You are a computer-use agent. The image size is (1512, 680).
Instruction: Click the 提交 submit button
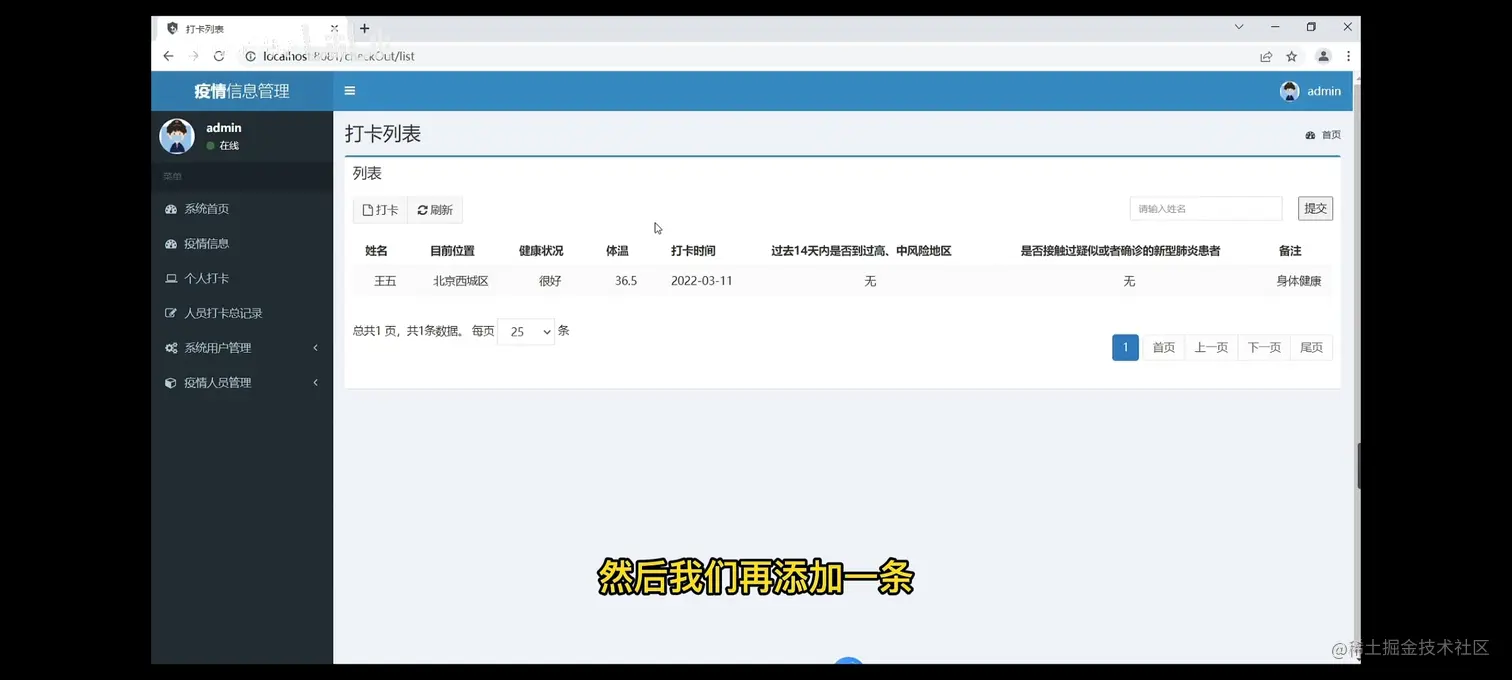coord(1315,208)
